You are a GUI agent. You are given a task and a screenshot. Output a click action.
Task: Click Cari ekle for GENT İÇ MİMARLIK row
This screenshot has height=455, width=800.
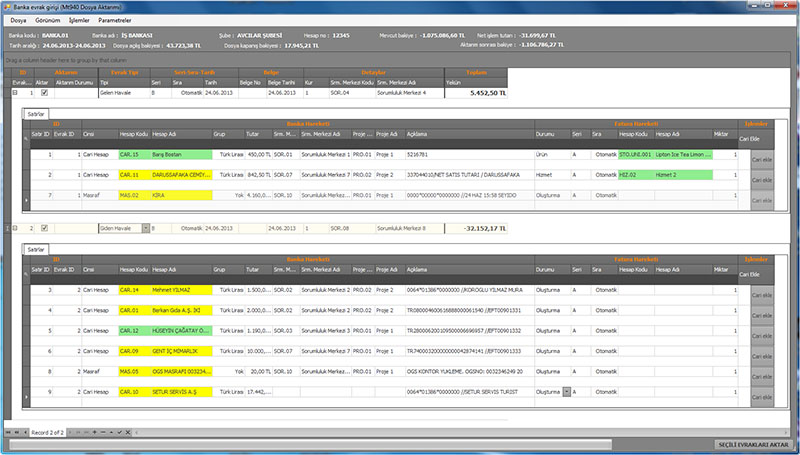pyautogui.click(x=762, y=357)
